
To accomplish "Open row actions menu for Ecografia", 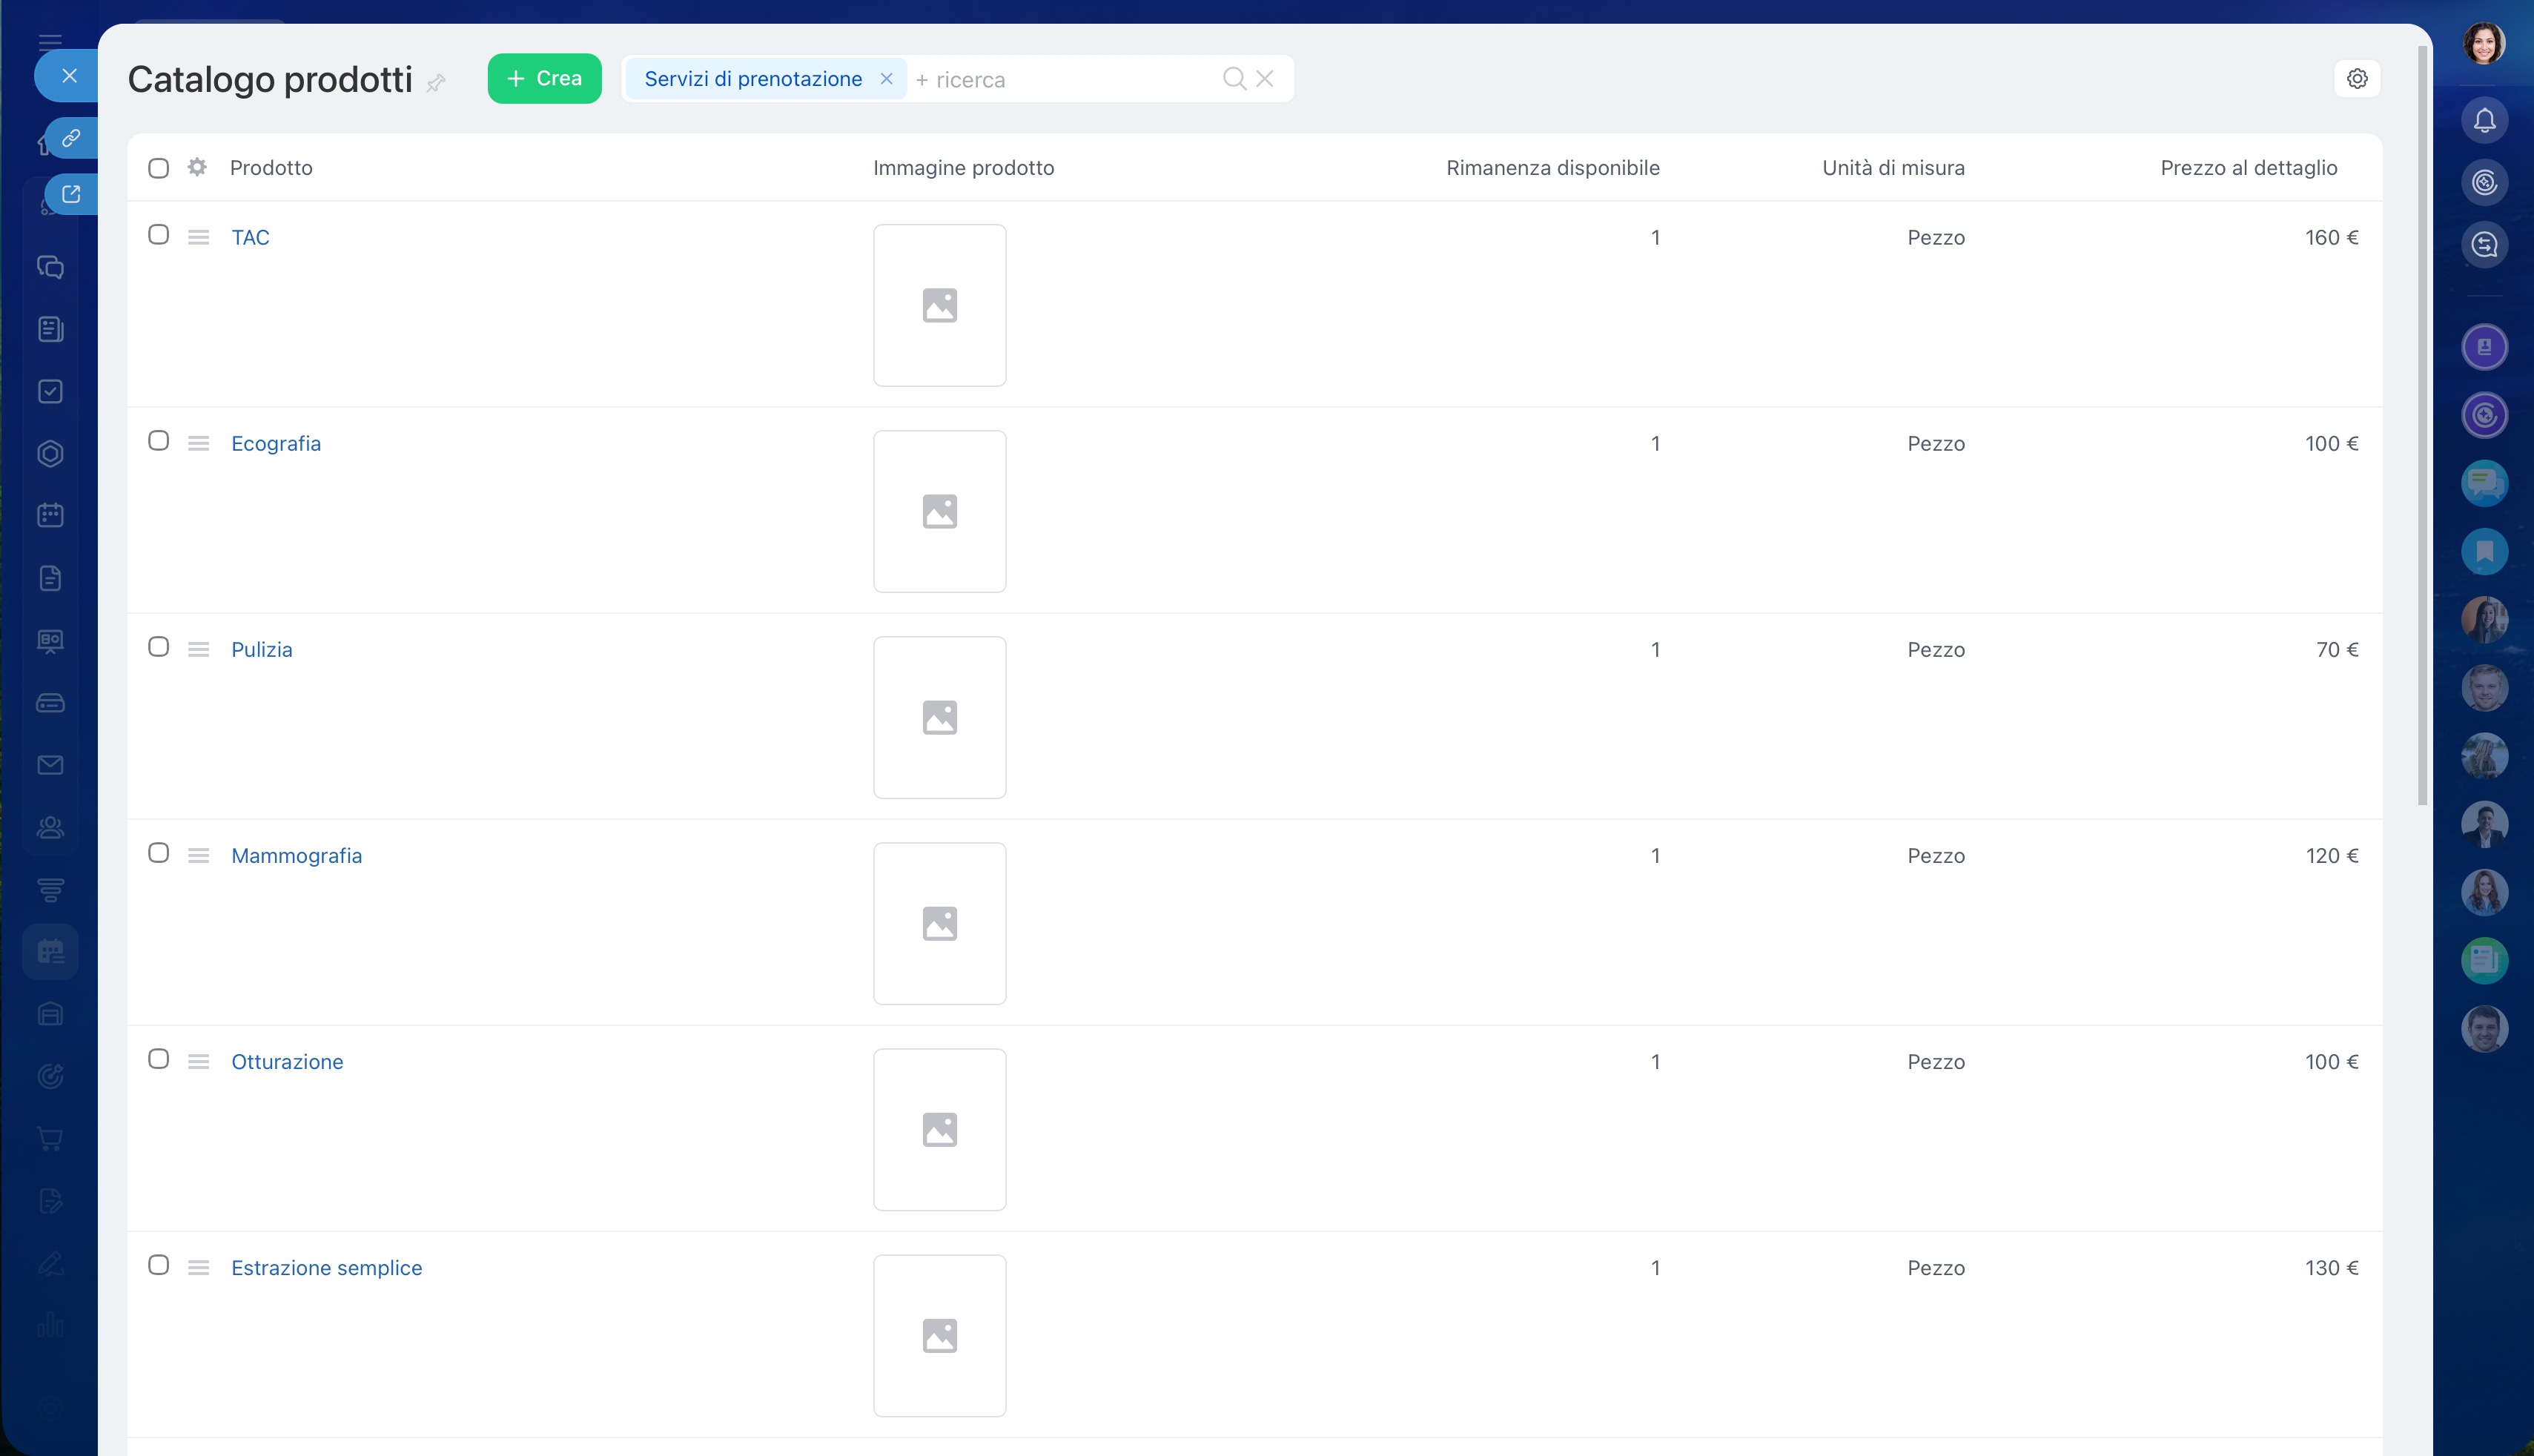I will 198,443.
